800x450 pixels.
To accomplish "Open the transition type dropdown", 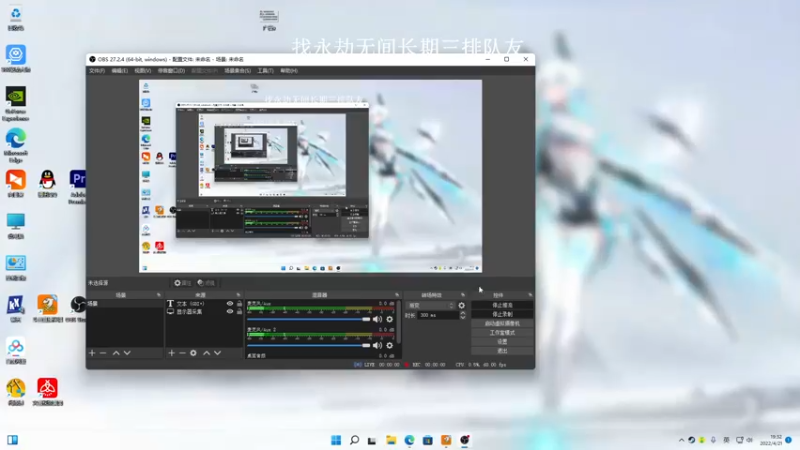I will pos(431,306).
